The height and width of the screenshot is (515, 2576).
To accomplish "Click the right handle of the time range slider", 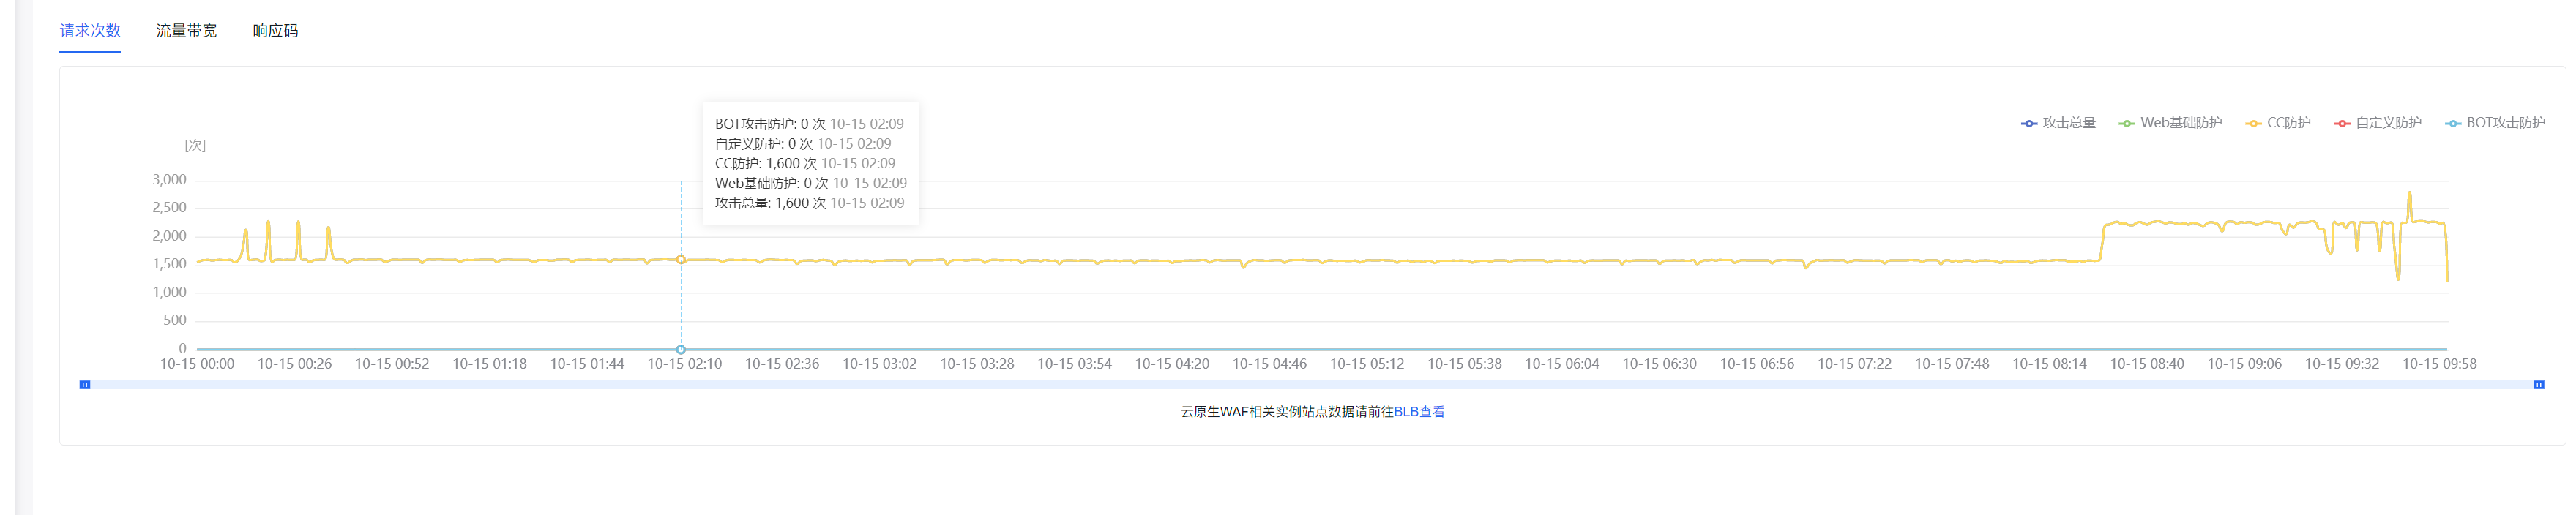I will pyautogui.click(x=2538, y=385).
